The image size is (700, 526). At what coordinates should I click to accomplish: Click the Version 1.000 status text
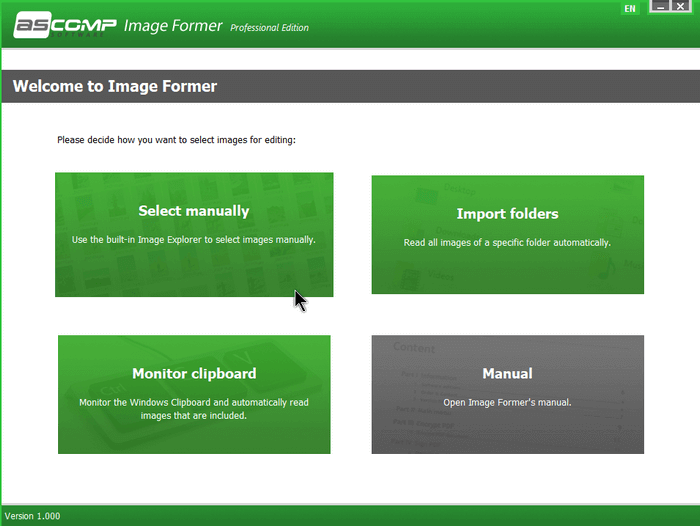click(x=33, y=516)
